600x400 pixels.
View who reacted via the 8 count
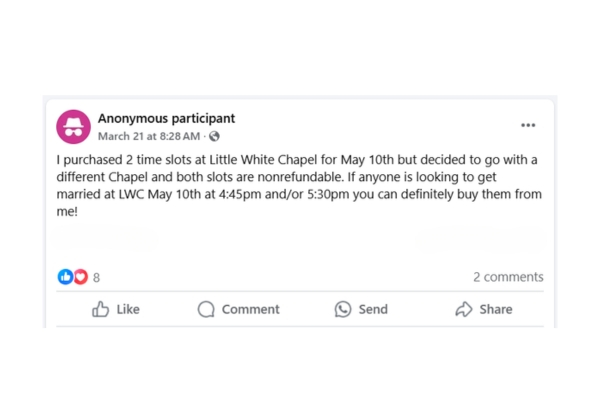coord(96,278)
